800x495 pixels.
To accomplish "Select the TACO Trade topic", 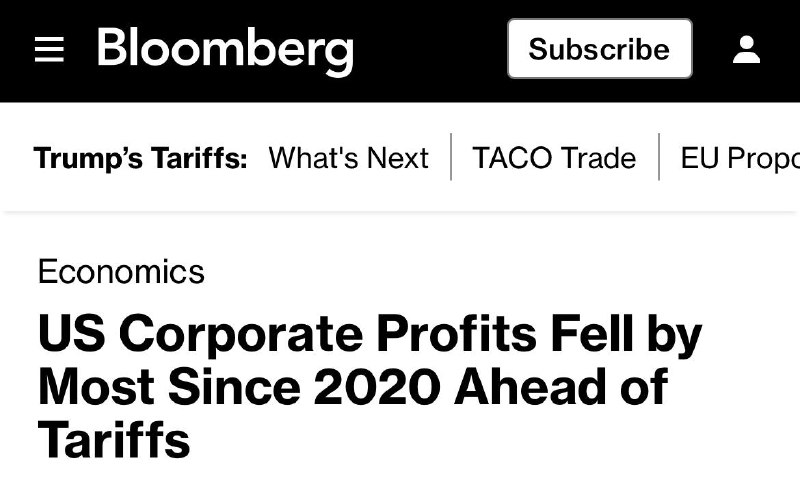I will [554, 158].
